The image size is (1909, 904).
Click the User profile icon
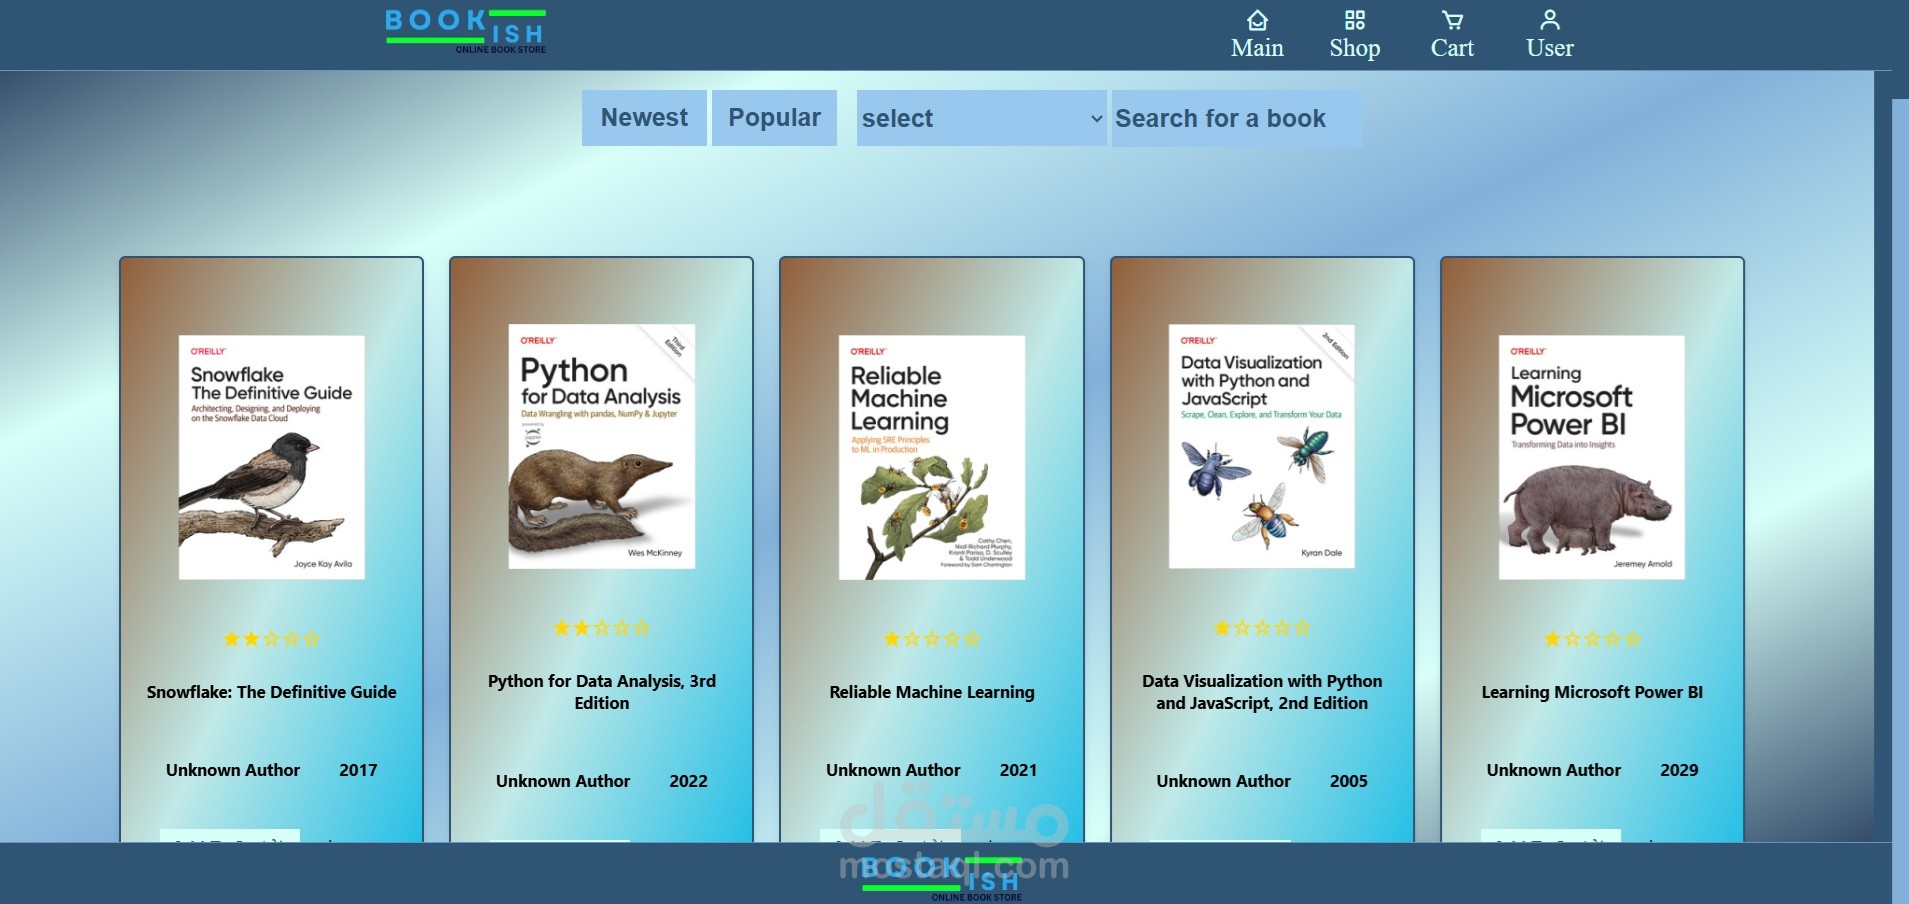point(1550,20)
